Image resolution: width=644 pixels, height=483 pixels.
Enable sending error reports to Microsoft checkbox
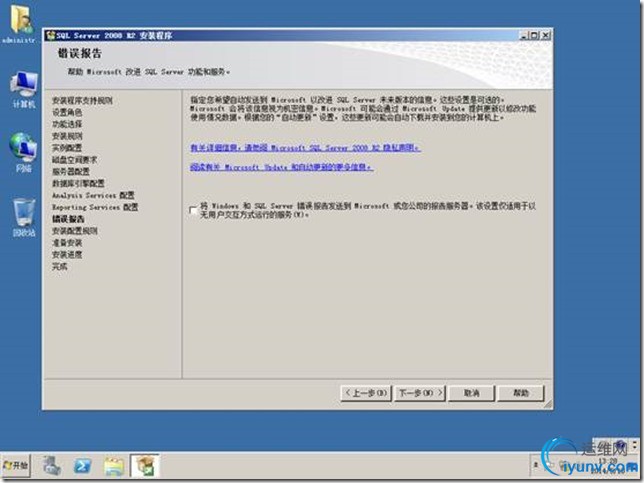(x=193, y=210)
